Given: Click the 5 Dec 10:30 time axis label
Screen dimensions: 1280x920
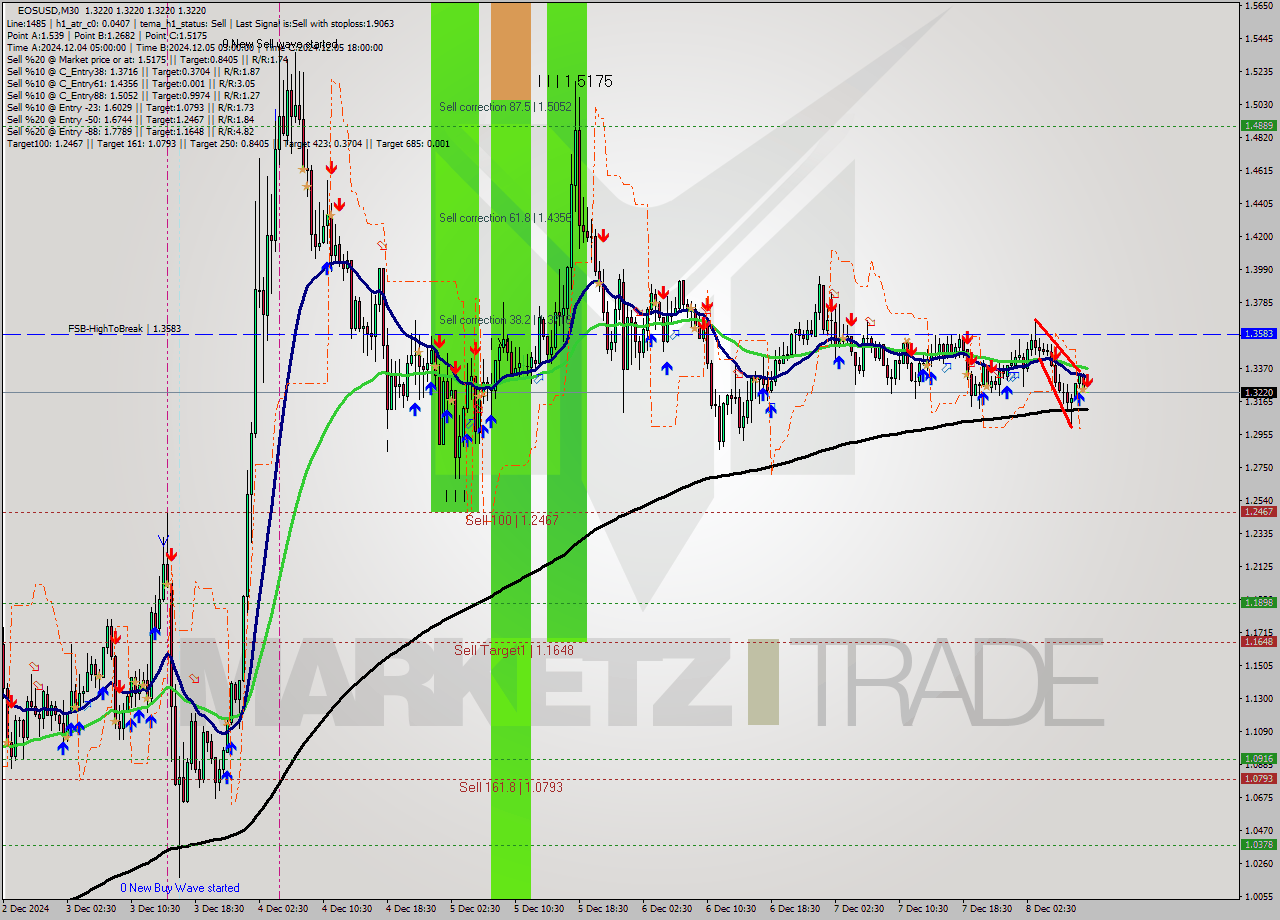Looking at the screenshot, I should (x=539, y=909).
